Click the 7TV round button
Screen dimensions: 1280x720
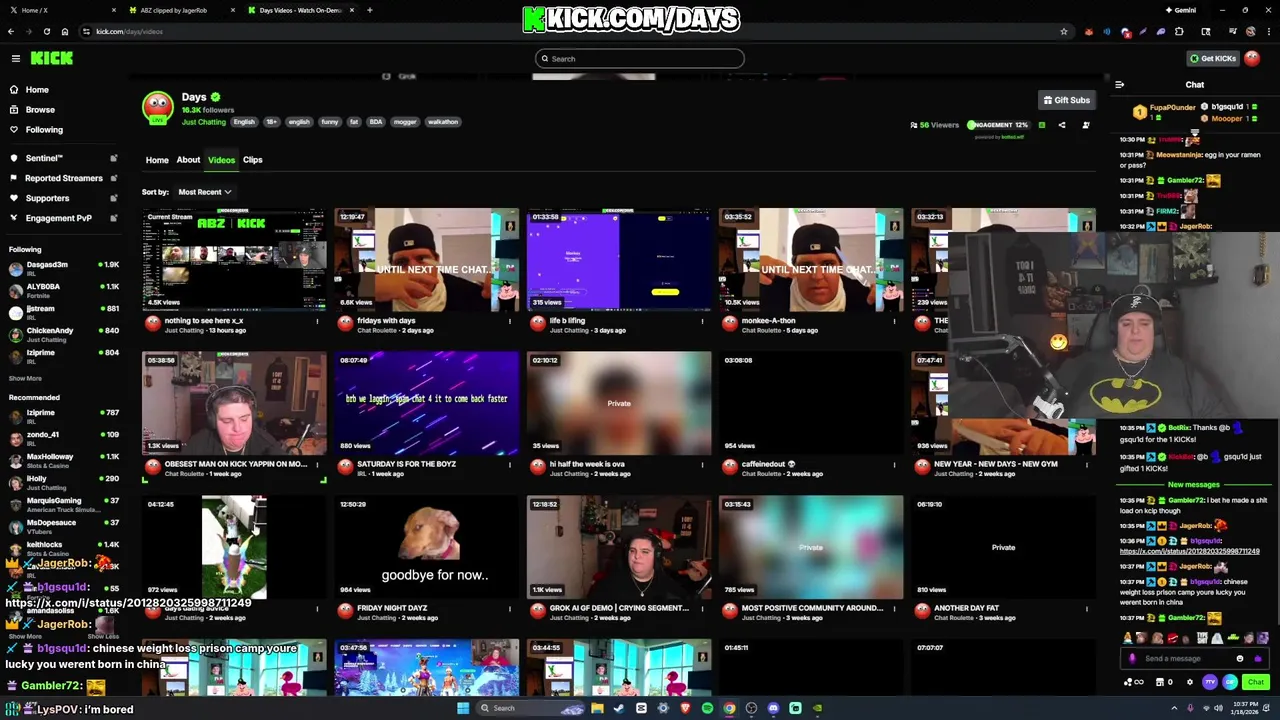point(1210,682)
